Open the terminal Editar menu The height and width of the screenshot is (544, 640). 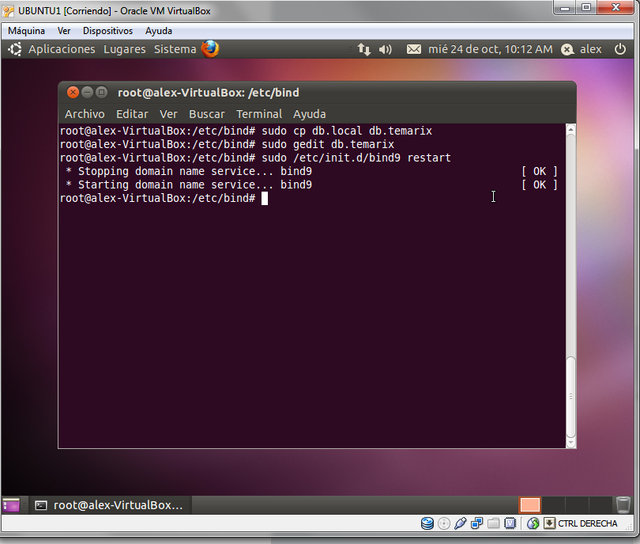coord(132,114)
